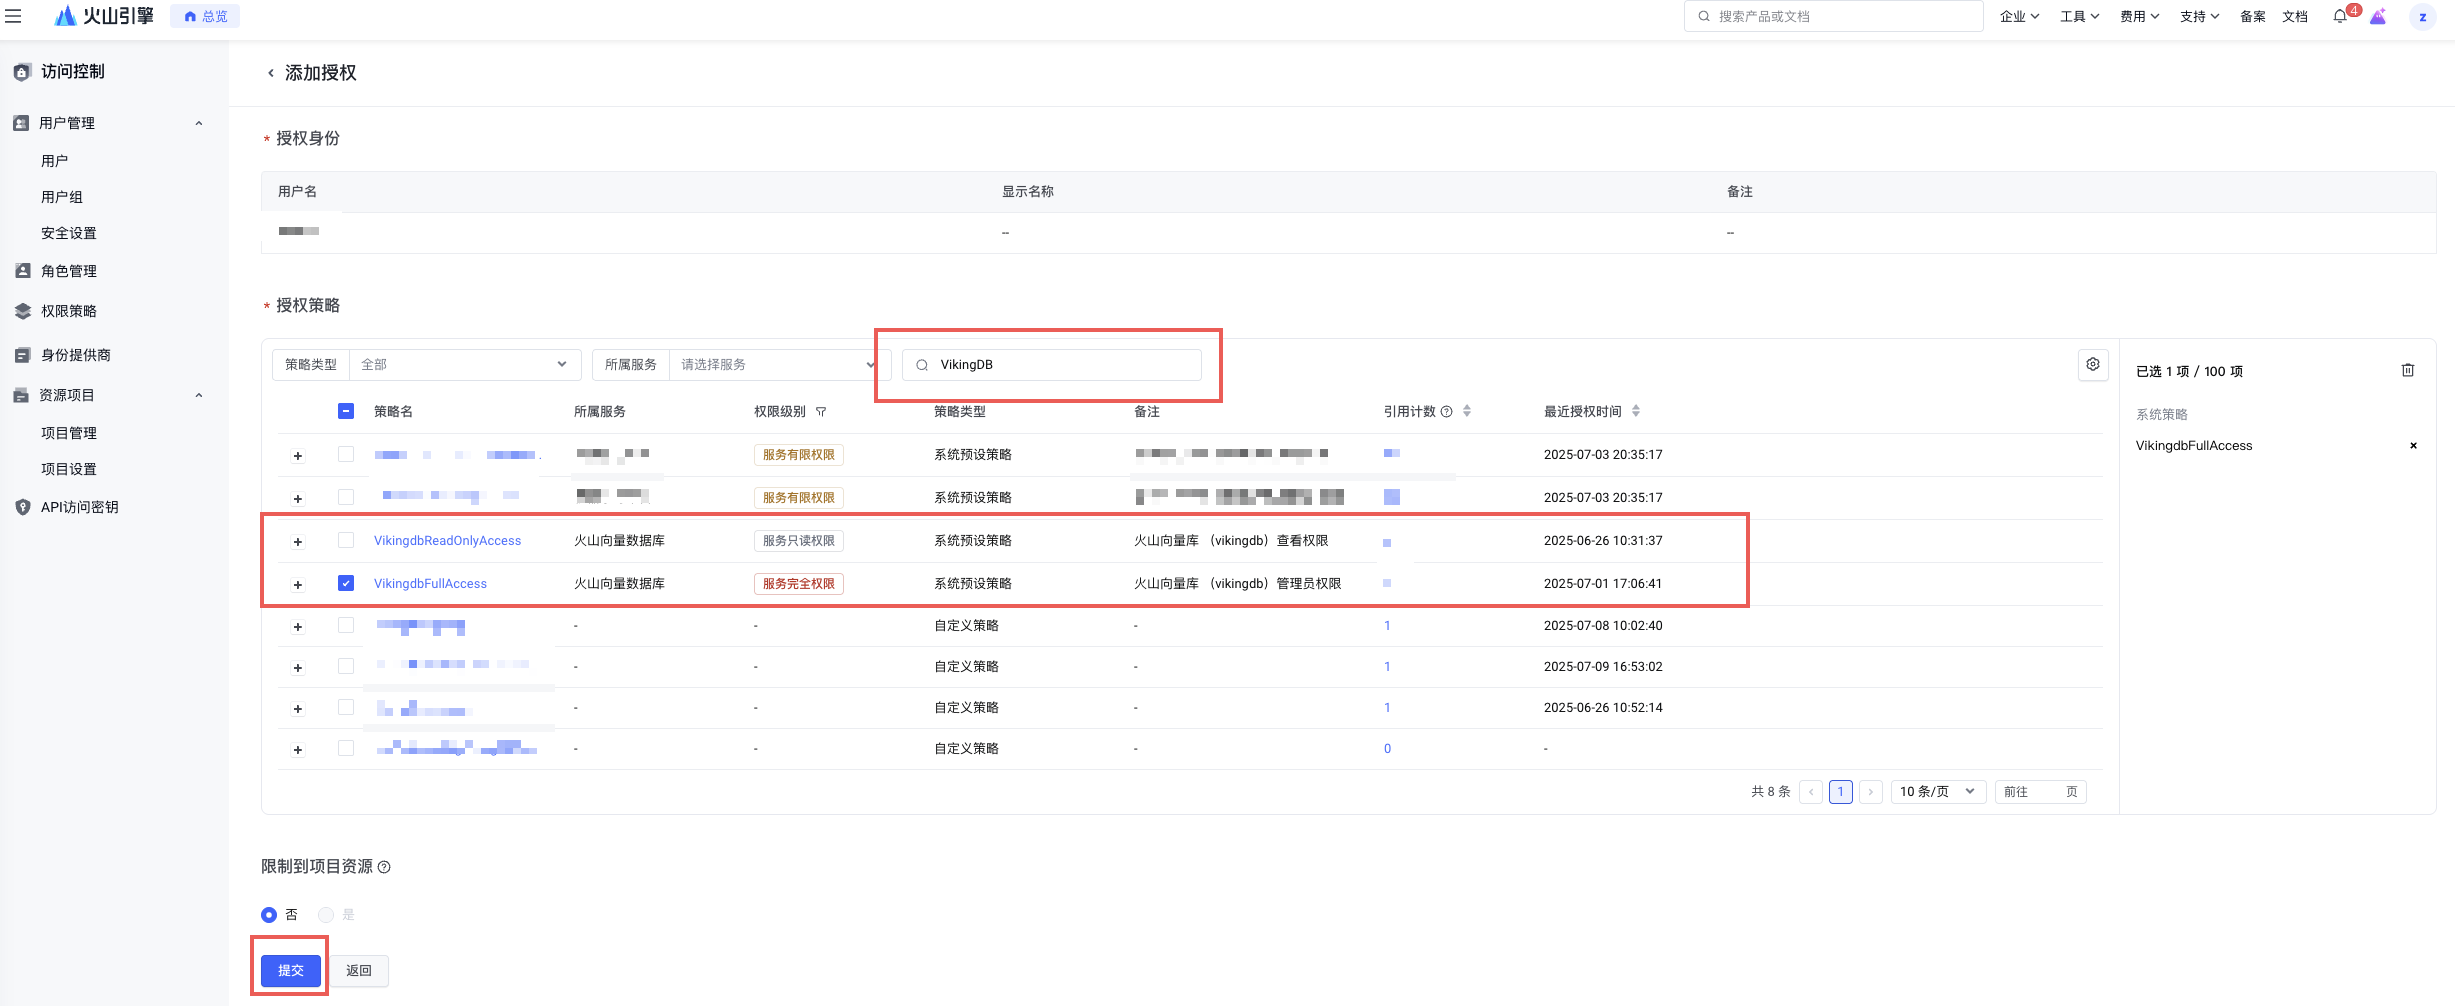Remove VikingdbFullAccess from selected list
Image resolution: width=2455 pixels, height=1006 pixels.
point(2413,446)
